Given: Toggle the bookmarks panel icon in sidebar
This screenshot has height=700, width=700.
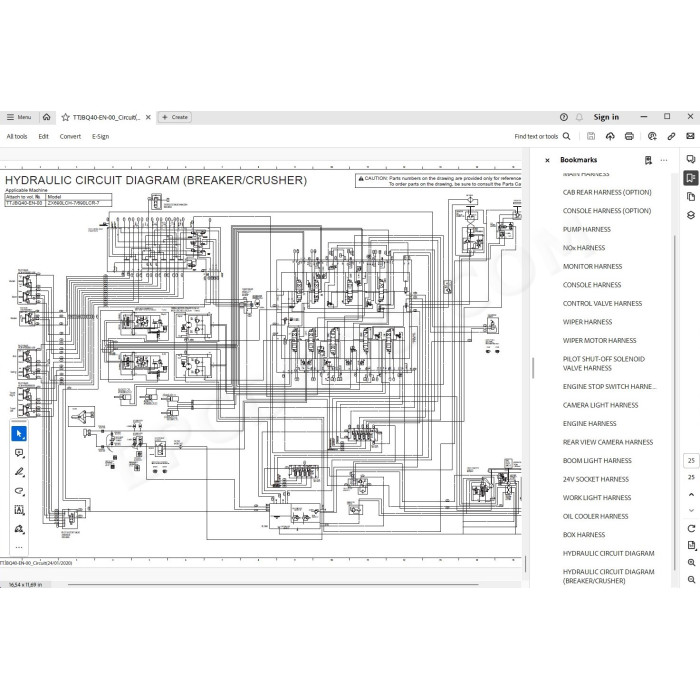Looking at the screenshot, I should (x=691, y=178).
